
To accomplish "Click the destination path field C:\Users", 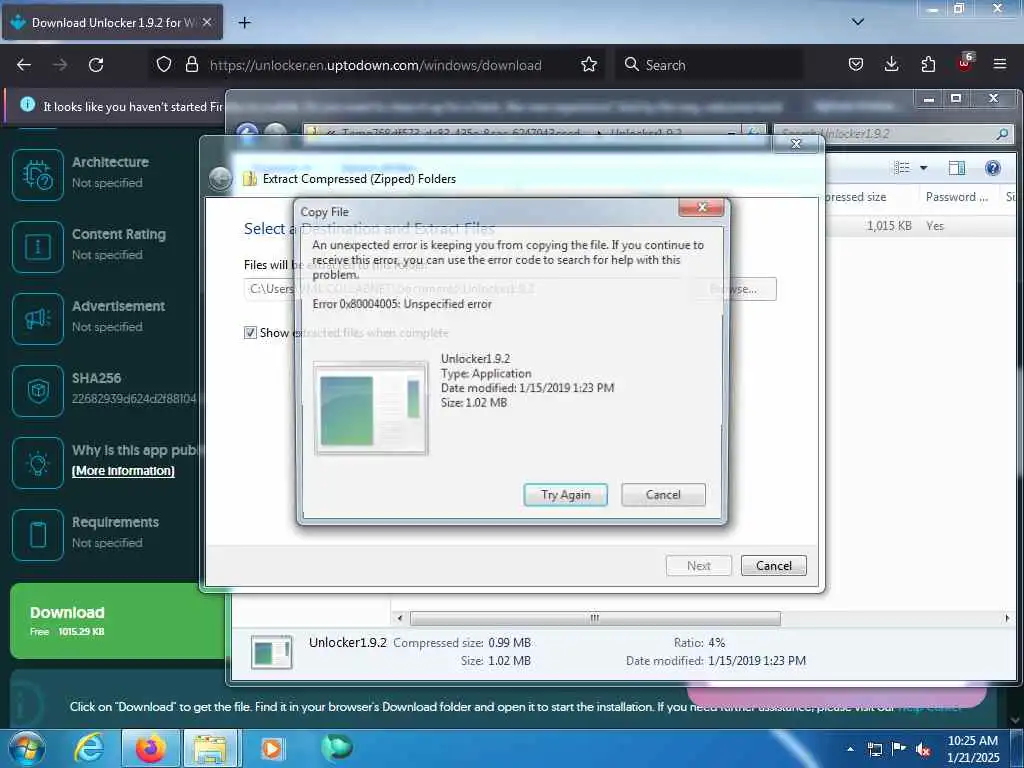I will (x=465, y=289).
